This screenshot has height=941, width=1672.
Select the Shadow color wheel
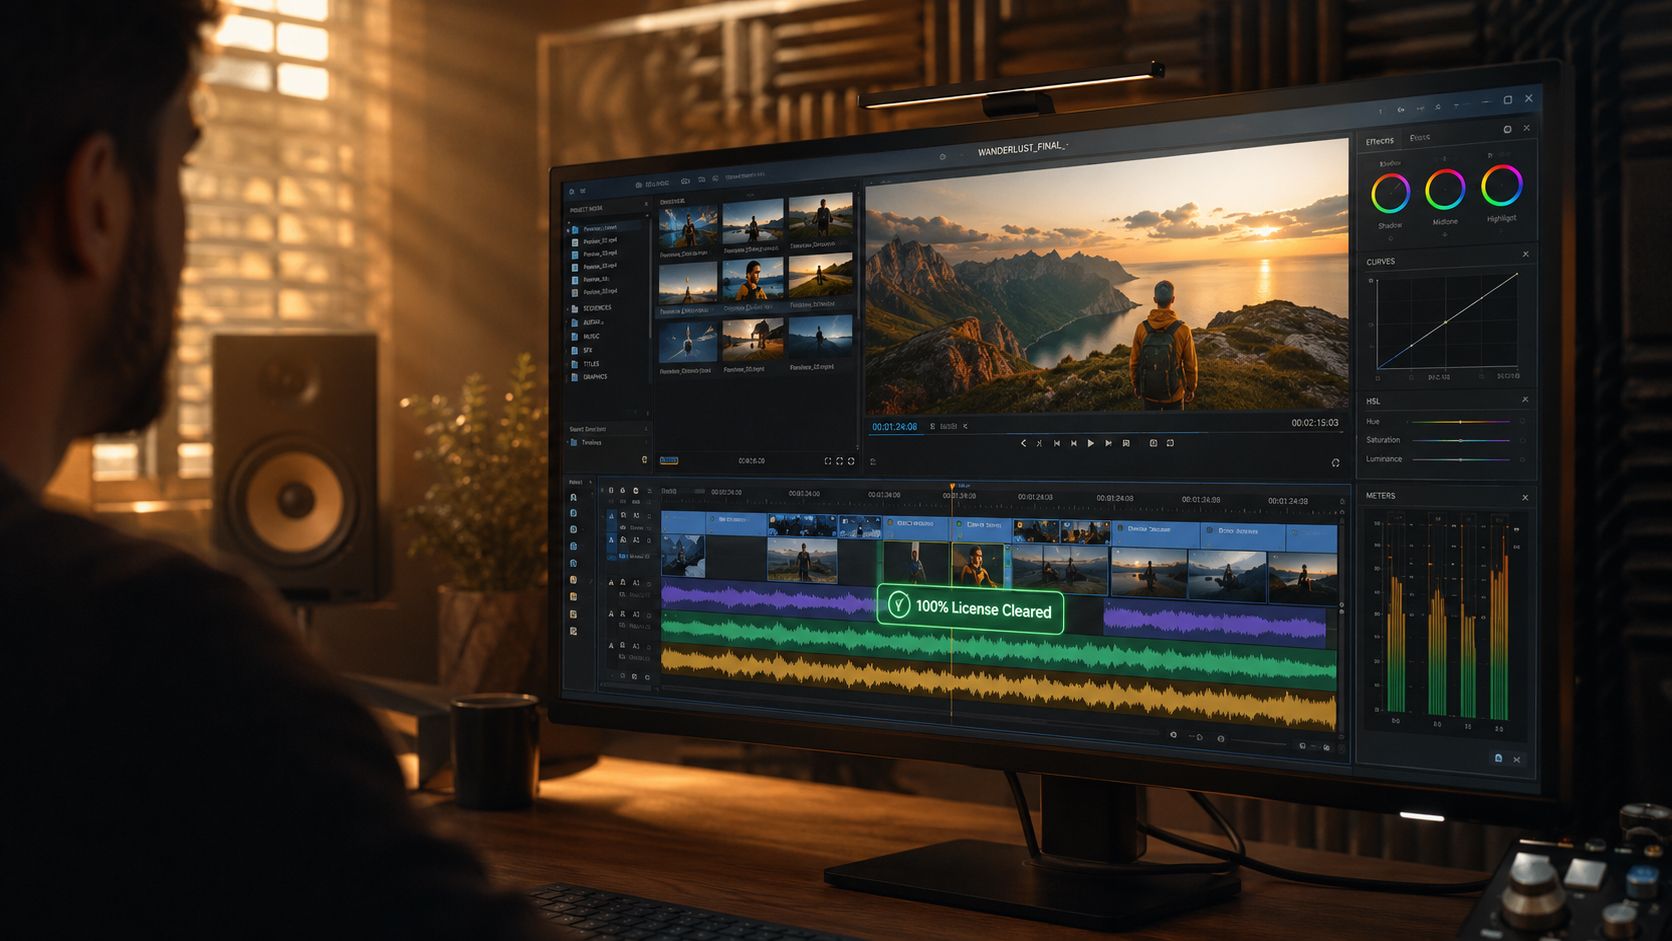click(x=1390, y=193)
